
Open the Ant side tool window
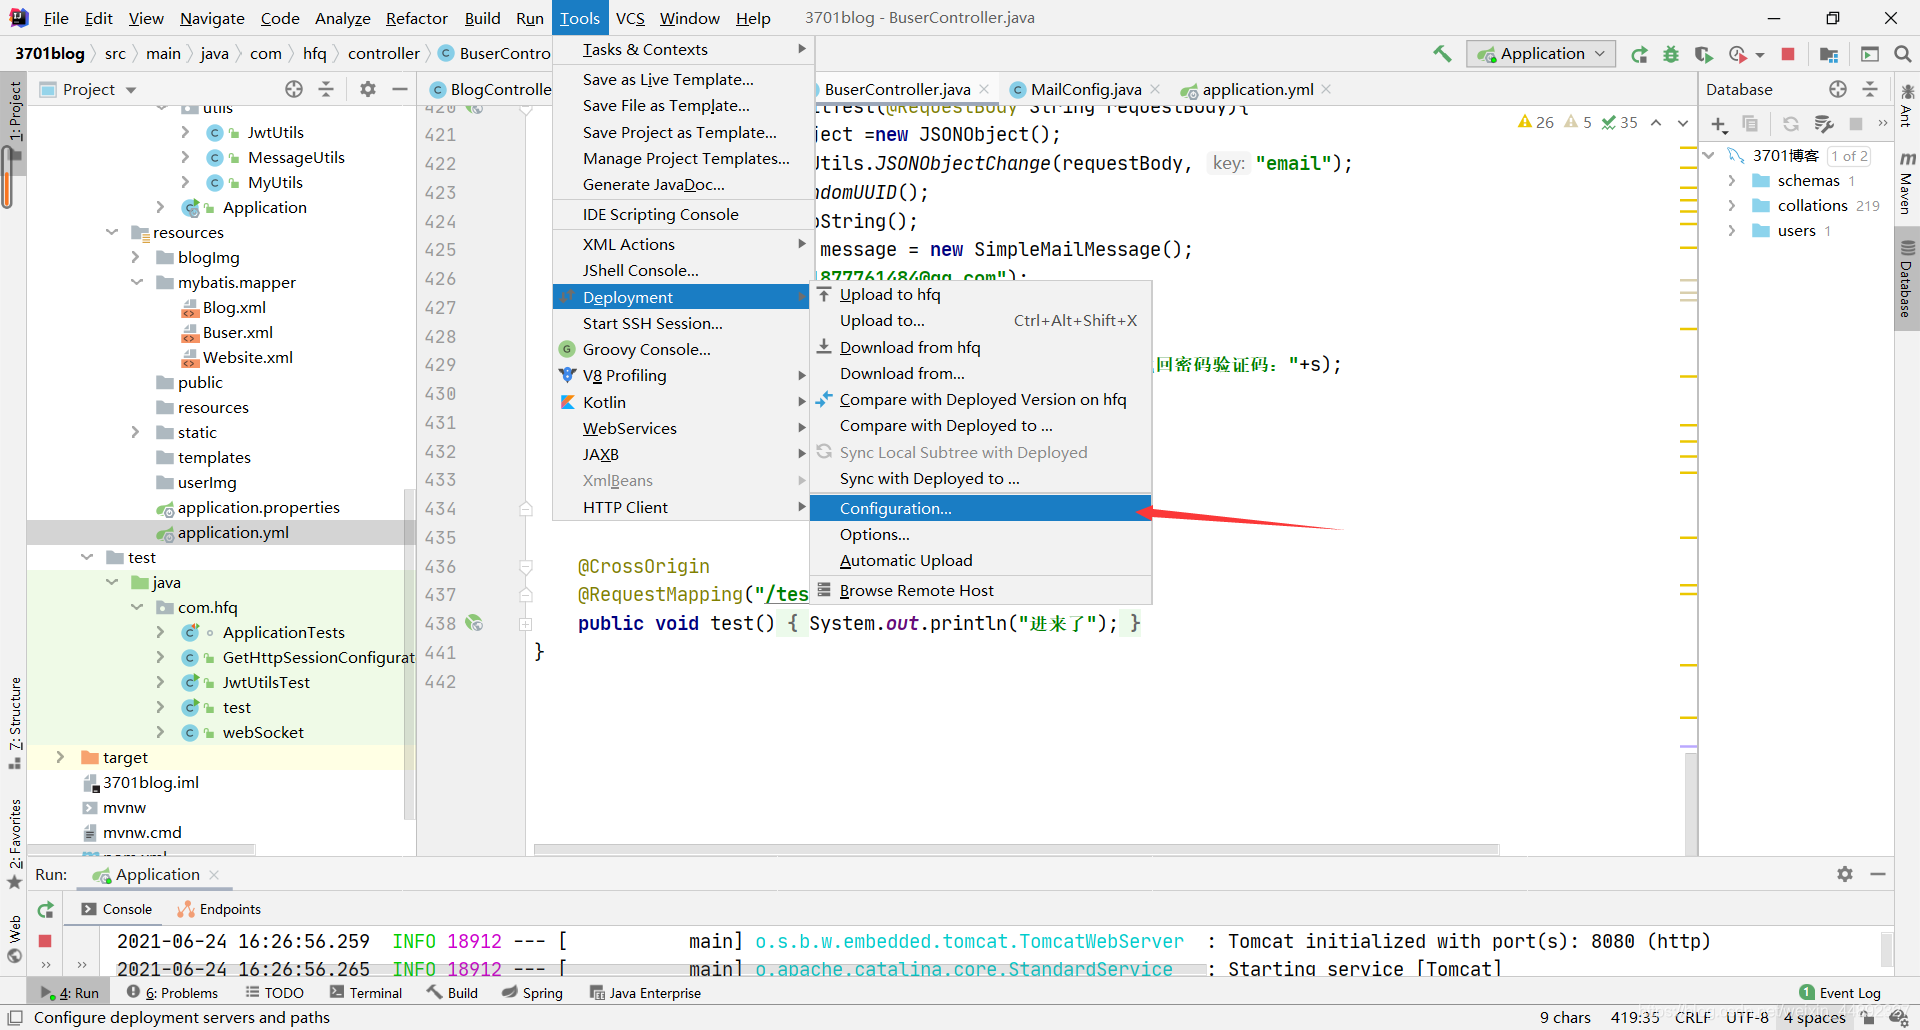1907,106
